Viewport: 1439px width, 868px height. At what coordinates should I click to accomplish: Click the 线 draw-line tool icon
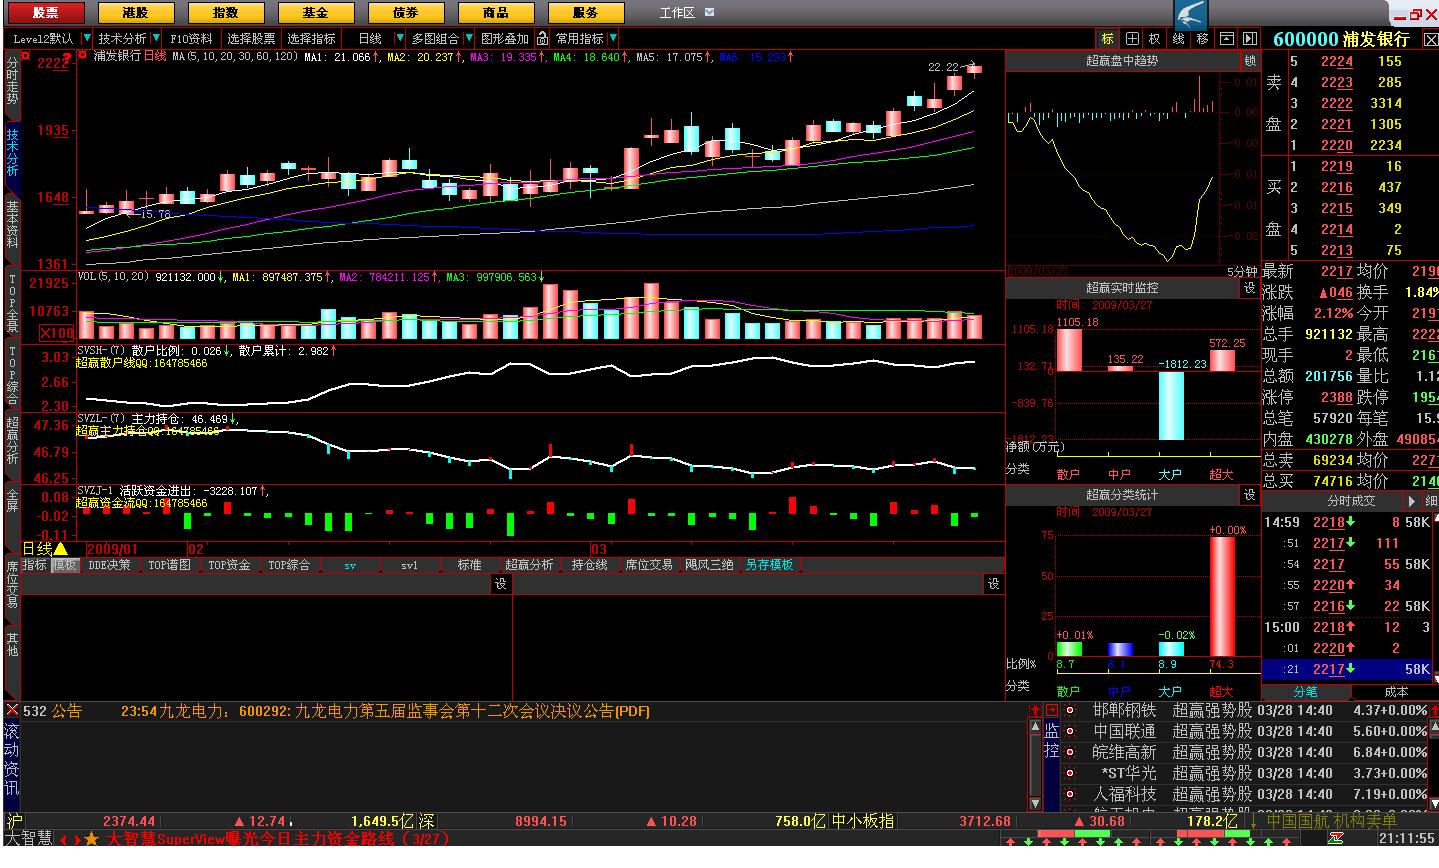[1178, 39]
